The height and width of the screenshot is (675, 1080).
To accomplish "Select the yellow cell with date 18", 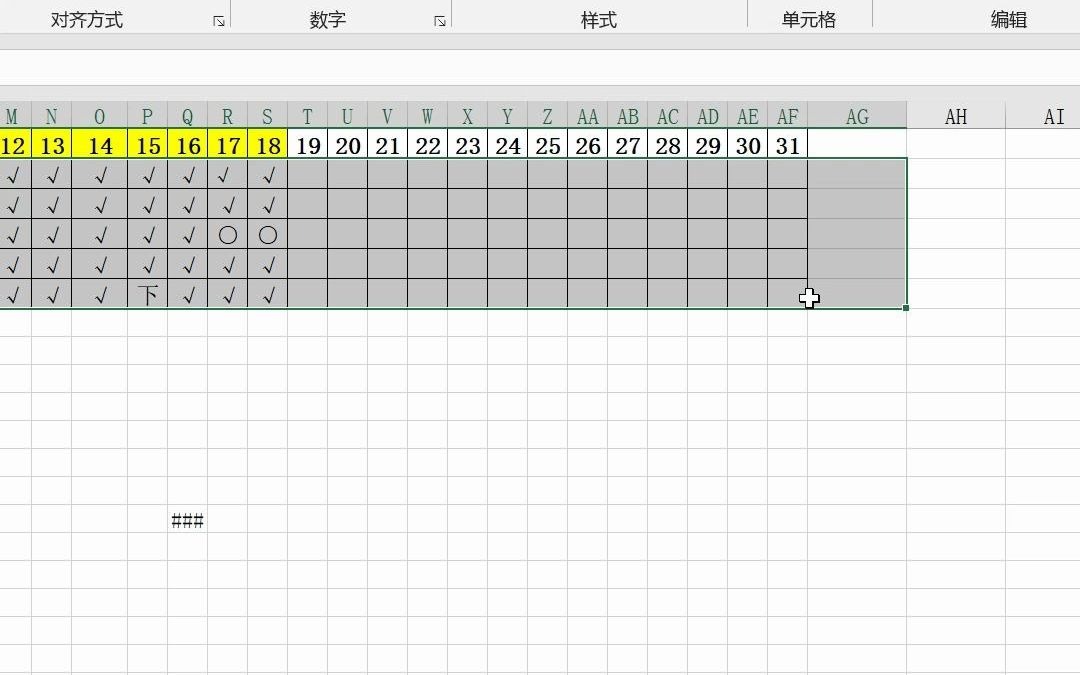I will pyautogui.click(x=267, y=145).
